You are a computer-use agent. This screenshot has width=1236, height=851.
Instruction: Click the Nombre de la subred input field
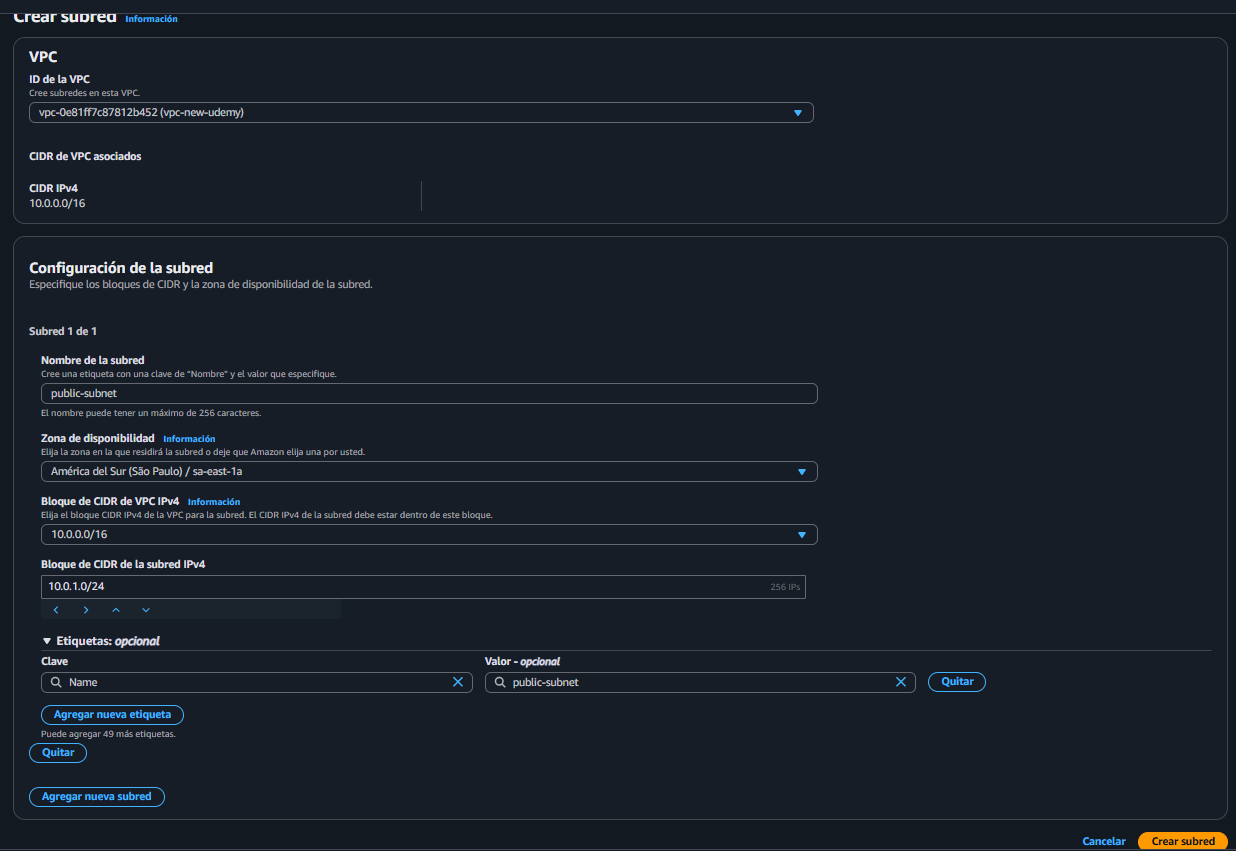tap(429, 394)
